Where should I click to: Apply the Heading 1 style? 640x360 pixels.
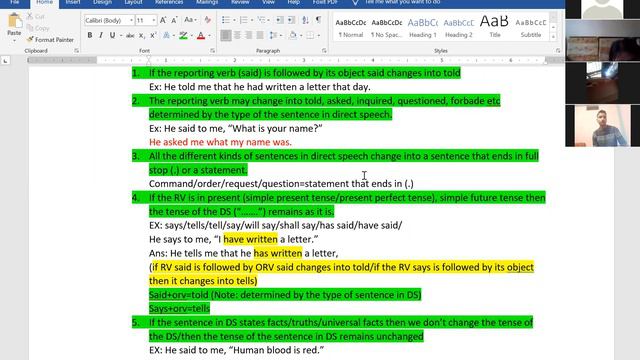[x=423, y=28]
